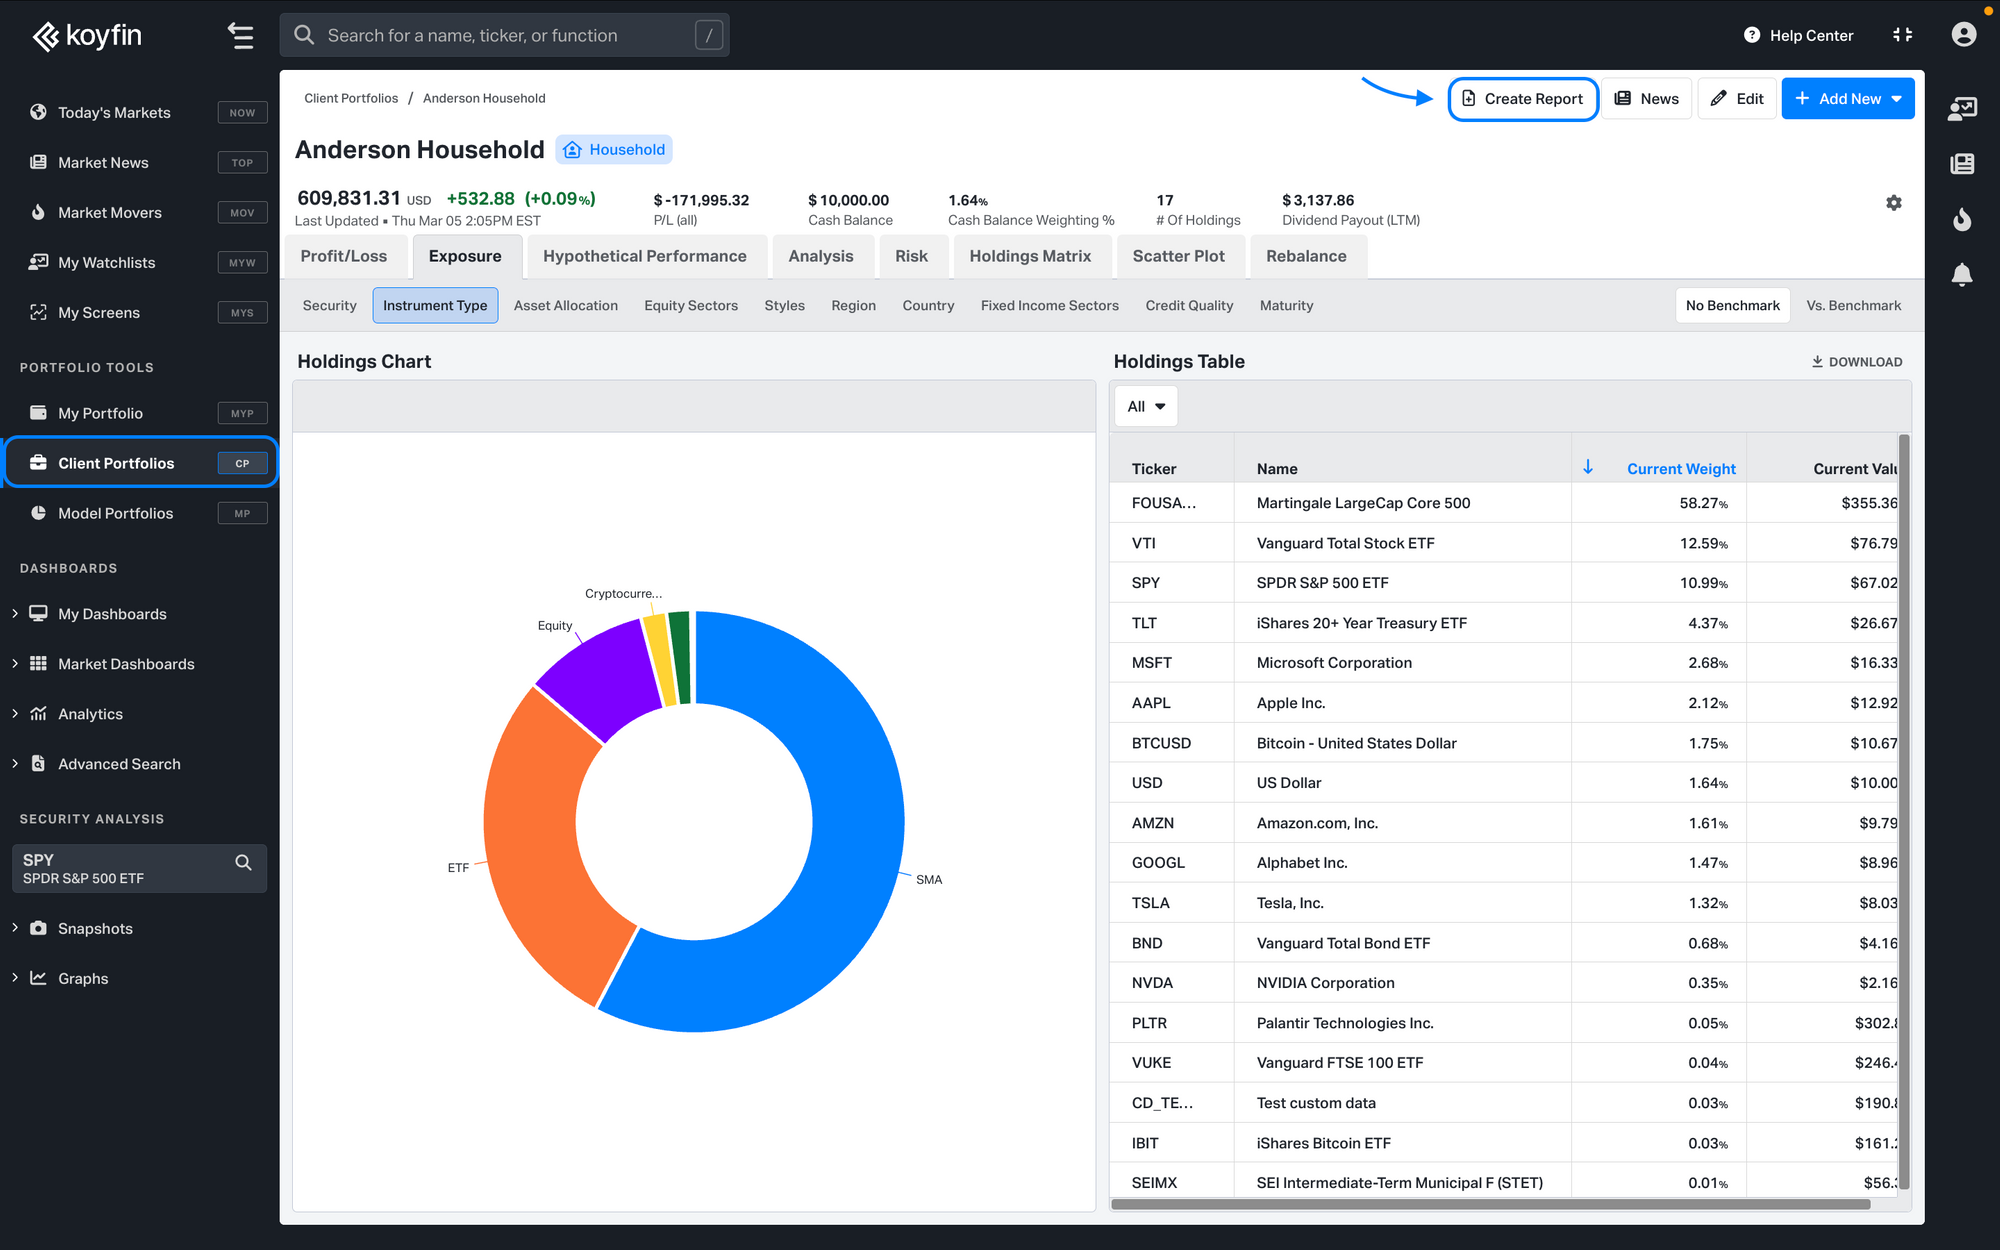2000x1250 pixels.
Task: Download the holdings table
Action: coord(1857,362)
